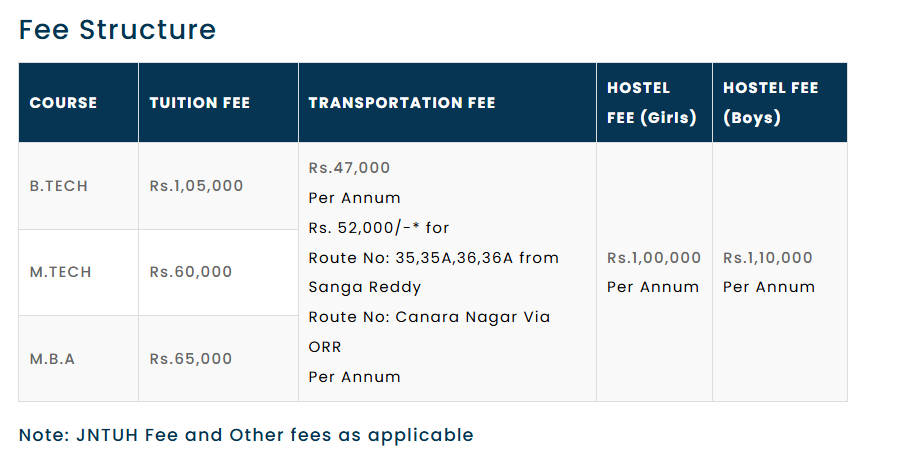Click the Rs.1,10,000 boys hostel fee
This screenshot has height=455, width=903.
coord(768,258)
